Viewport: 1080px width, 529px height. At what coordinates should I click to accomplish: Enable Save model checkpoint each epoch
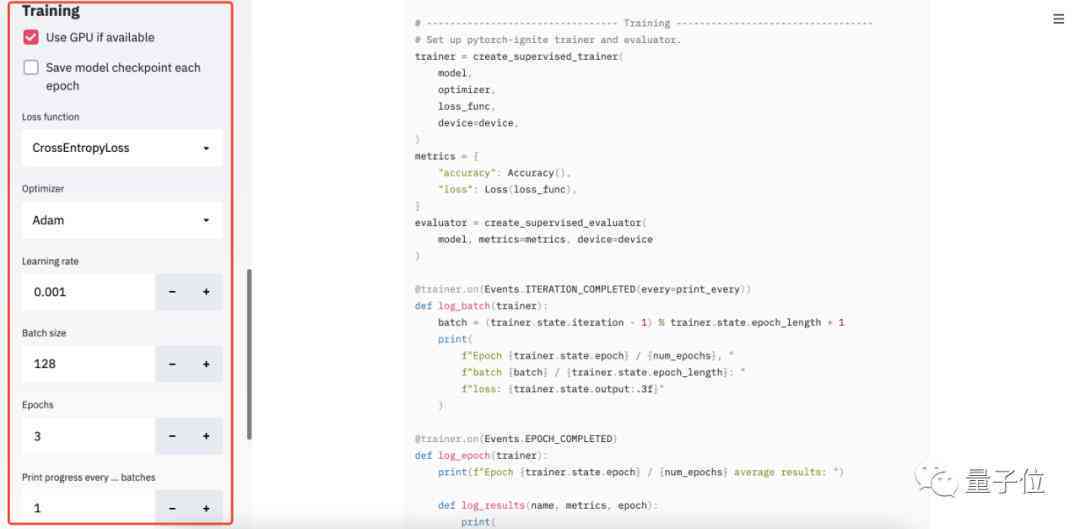pos(31,68)
